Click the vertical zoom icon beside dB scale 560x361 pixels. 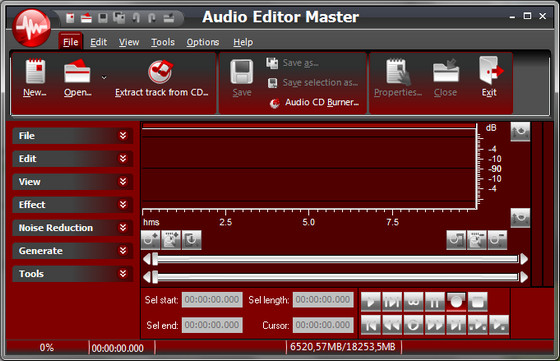pyautogui.click(x=520, y=132)
